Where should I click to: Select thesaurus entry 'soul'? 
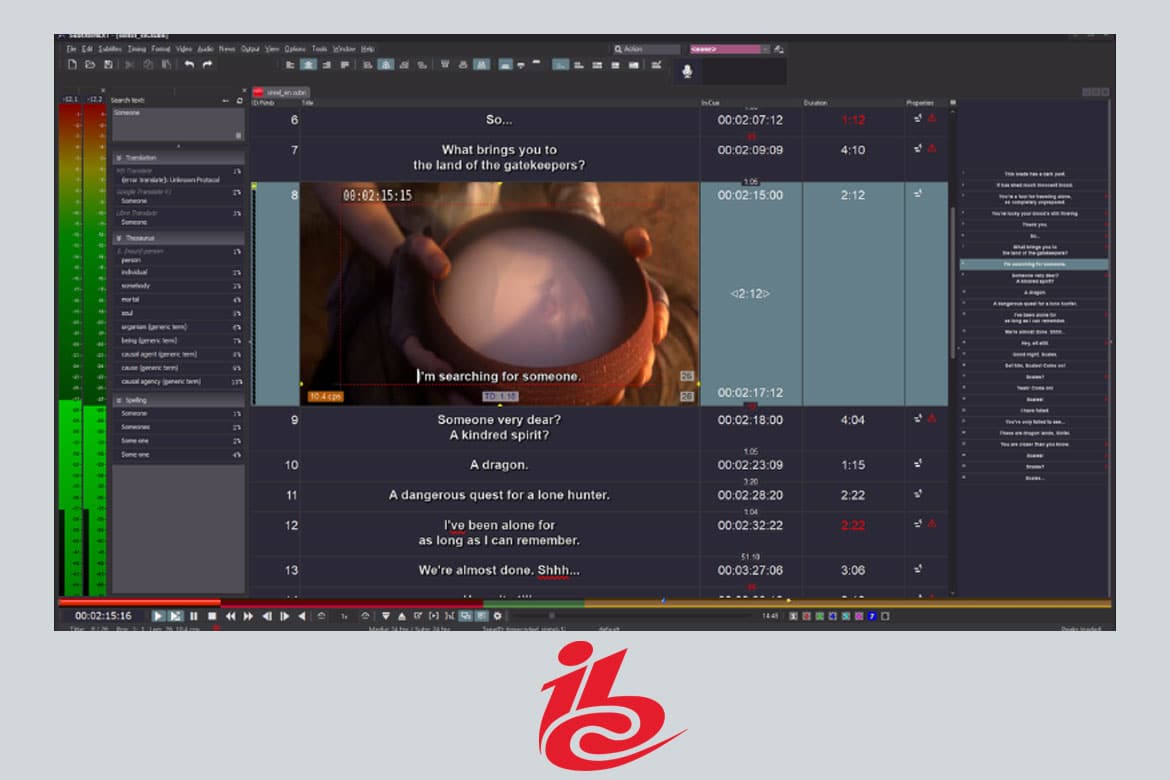tap(127, 313)
